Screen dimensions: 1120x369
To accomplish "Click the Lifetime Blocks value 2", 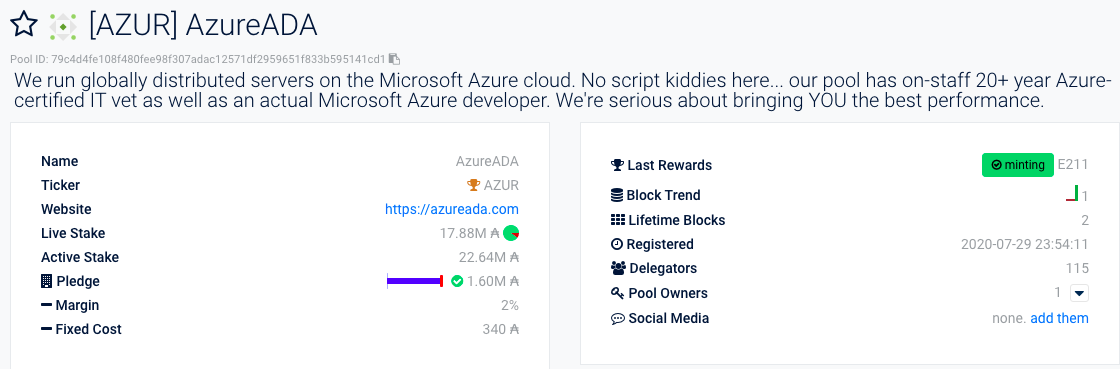I will click(1085, 220).
